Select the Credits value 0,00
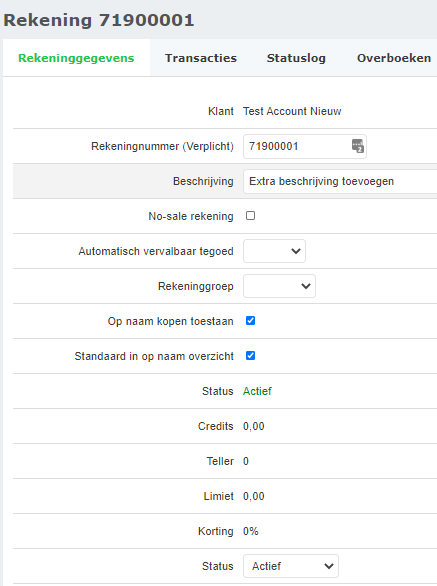Image resolution: width=437 pixels, height=586 pixels. pyautogui.click(x=253, y=426)
